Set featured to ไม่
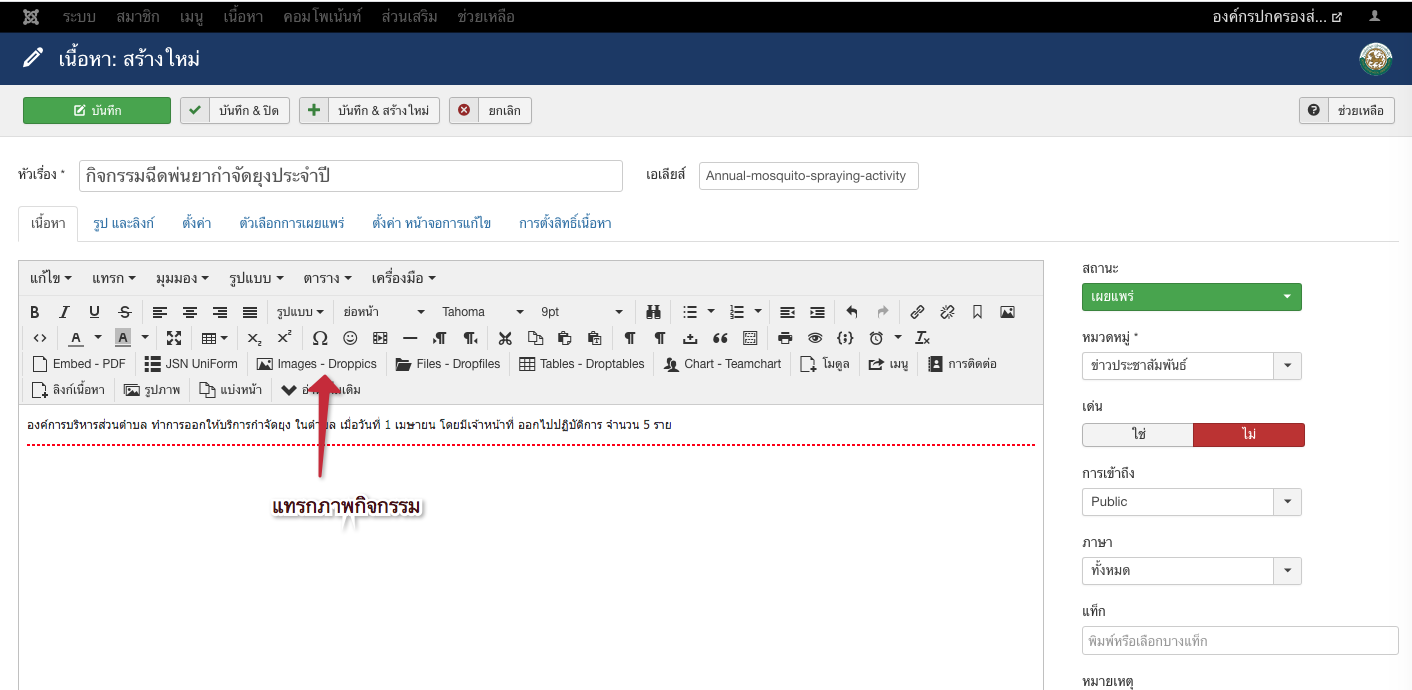1412x690 pixels. click(1249, 435)
